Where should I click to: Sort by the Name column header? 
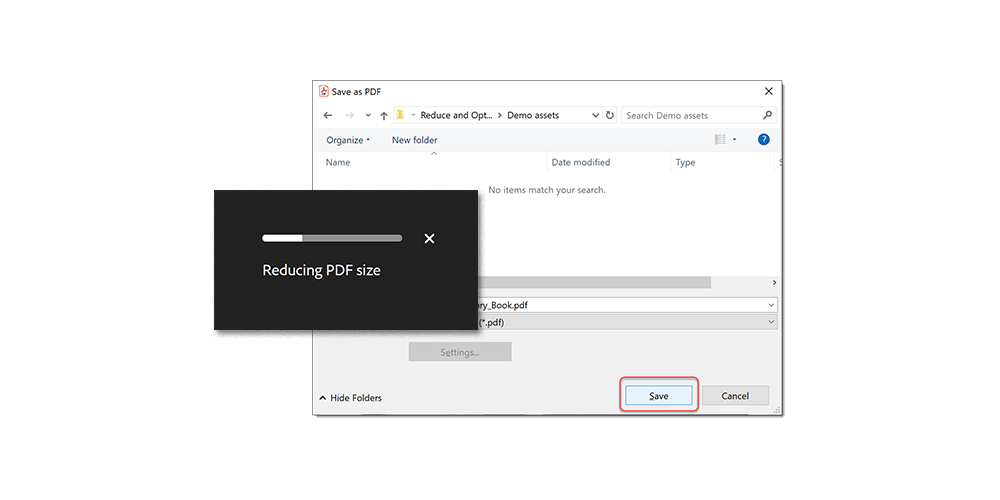(x=338, y=163)
